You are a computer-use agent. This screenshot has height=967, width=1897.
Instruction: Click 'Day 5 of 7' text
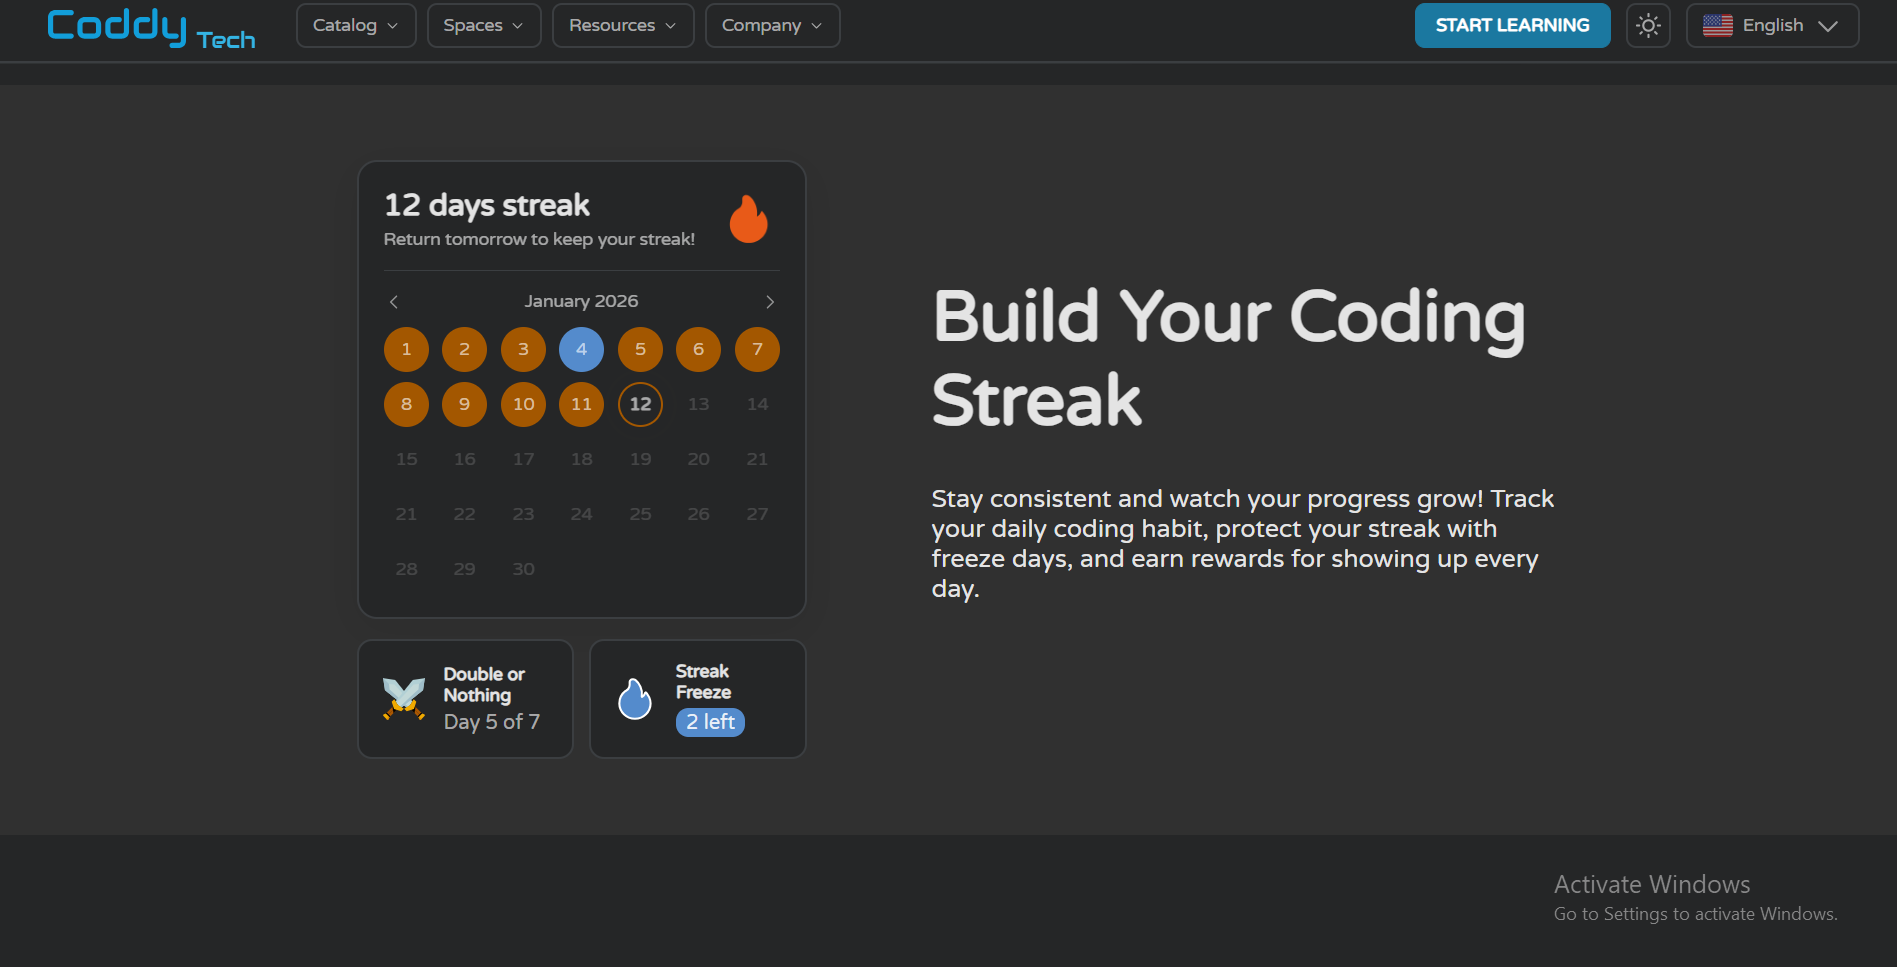point(492,722)
